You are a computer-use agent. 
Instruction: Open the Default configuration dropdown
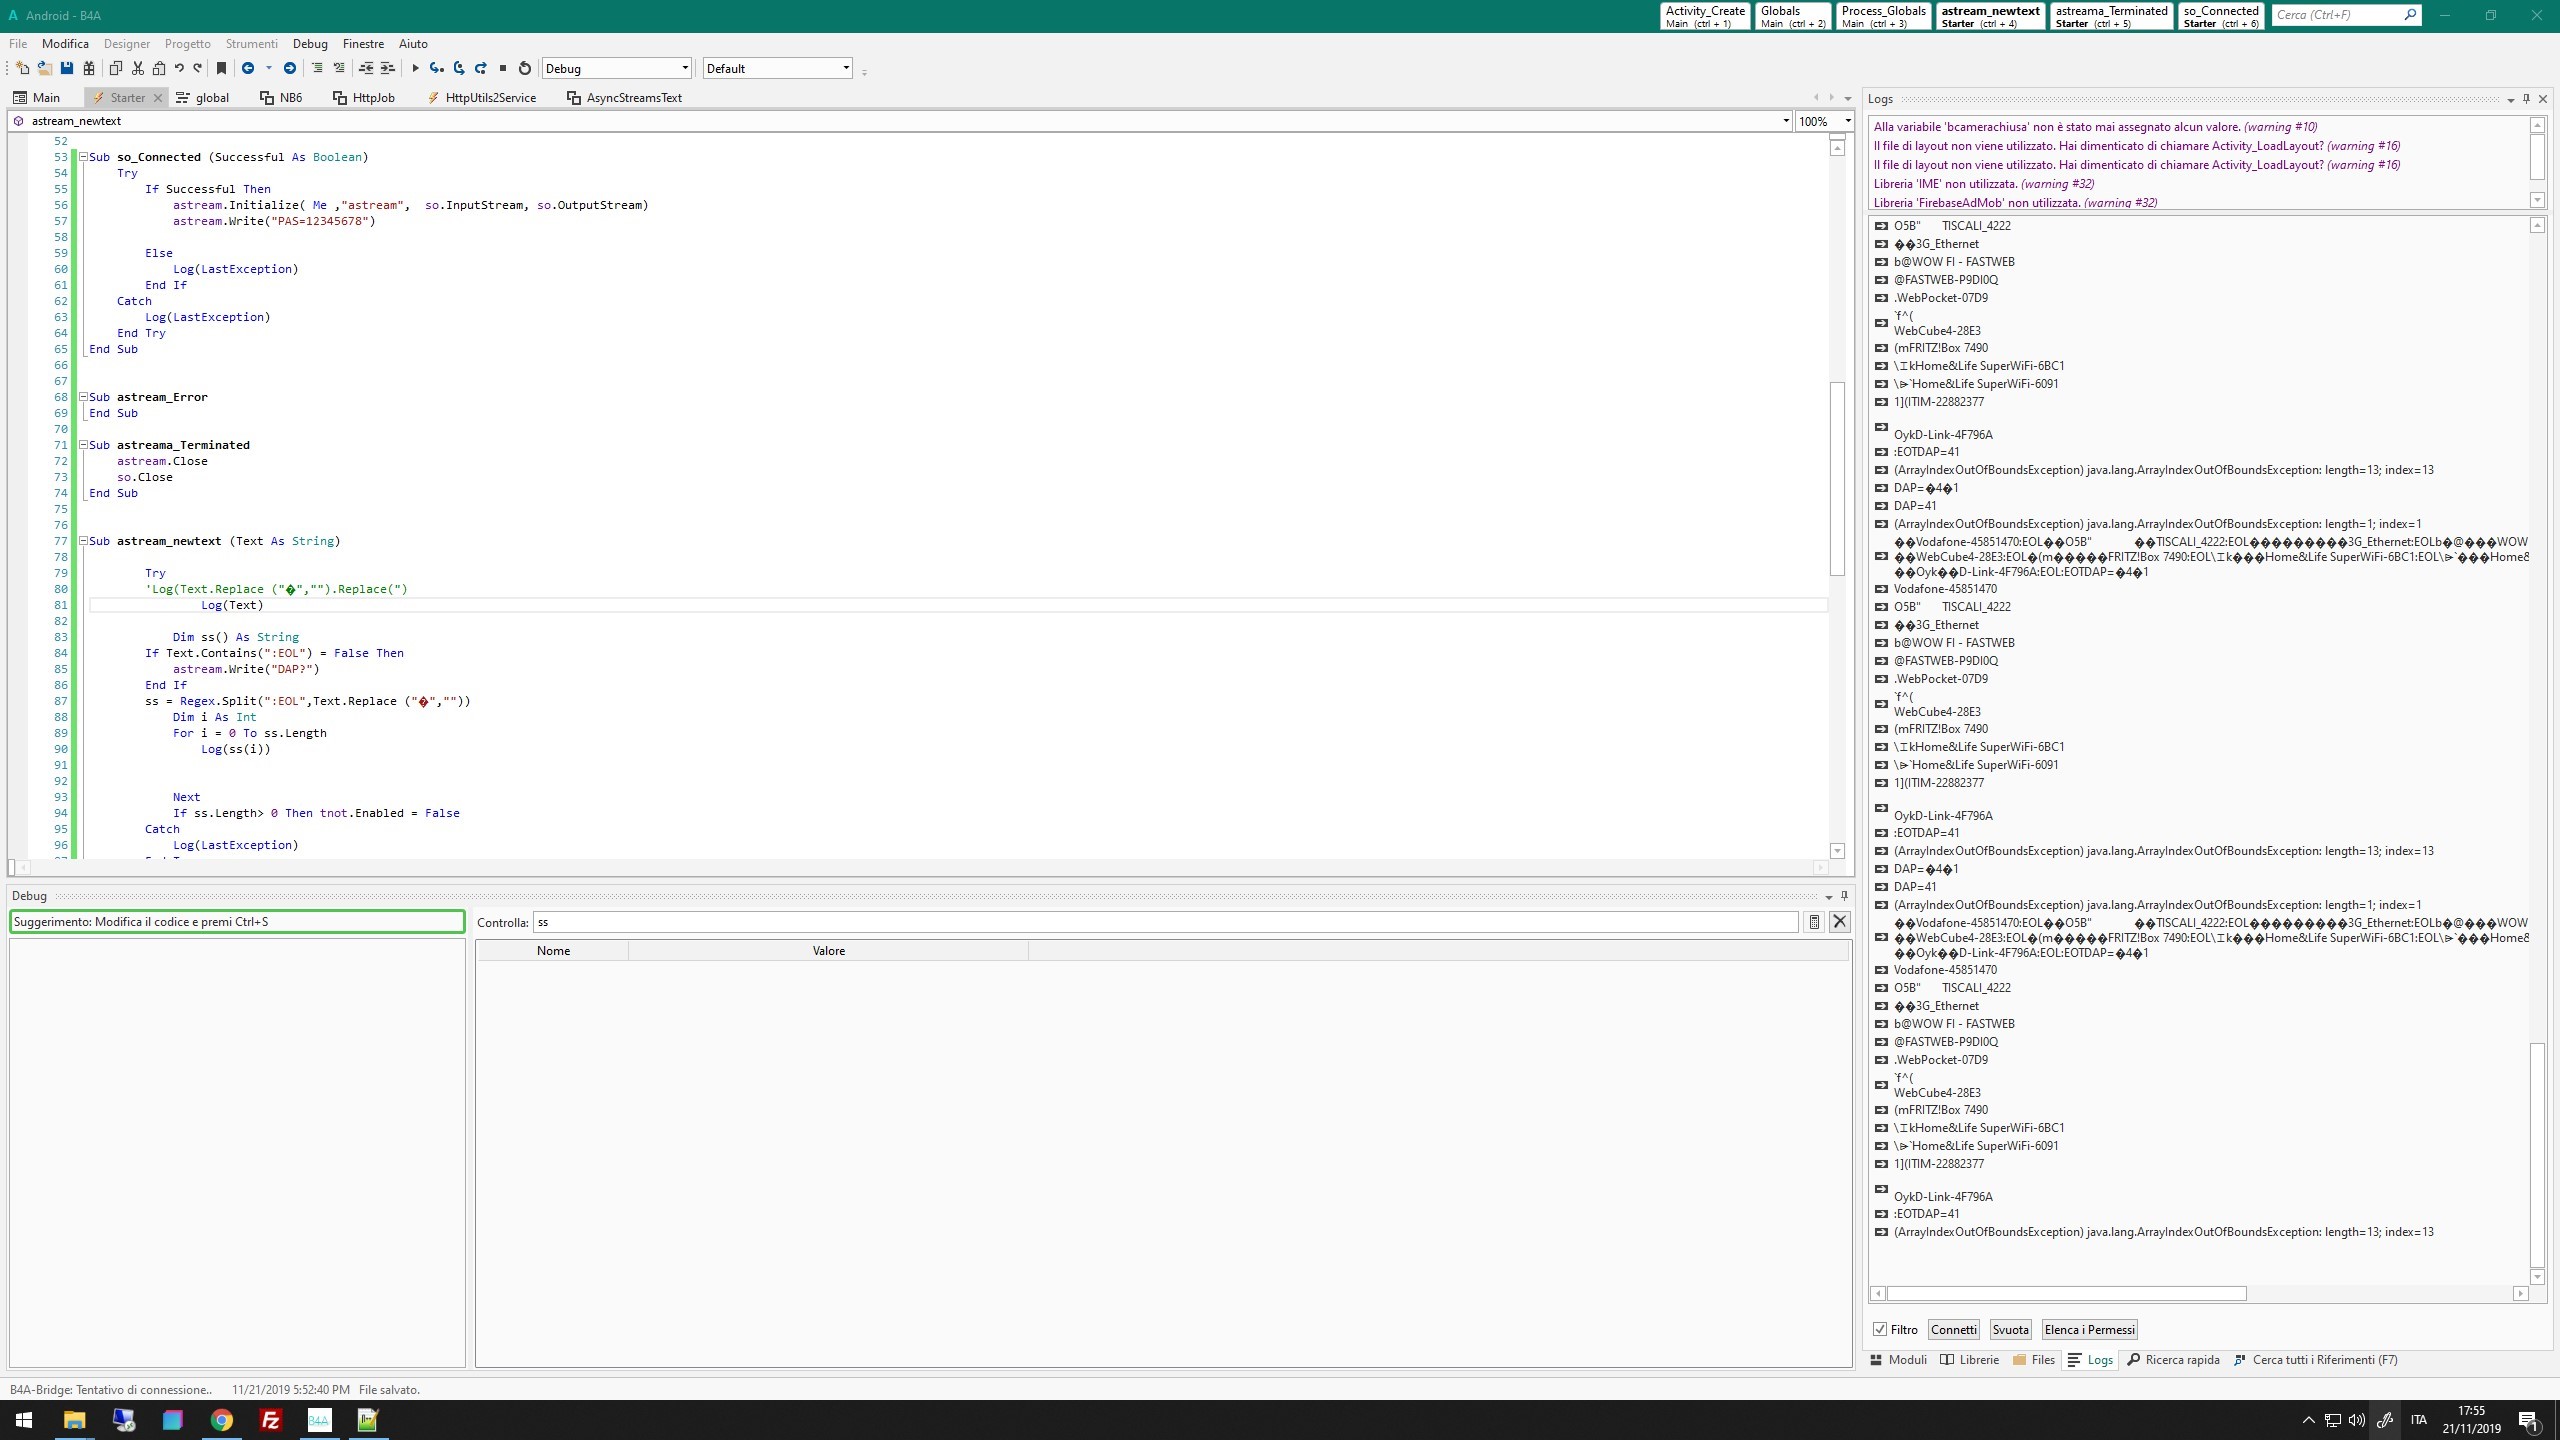[x=846, y=69]
